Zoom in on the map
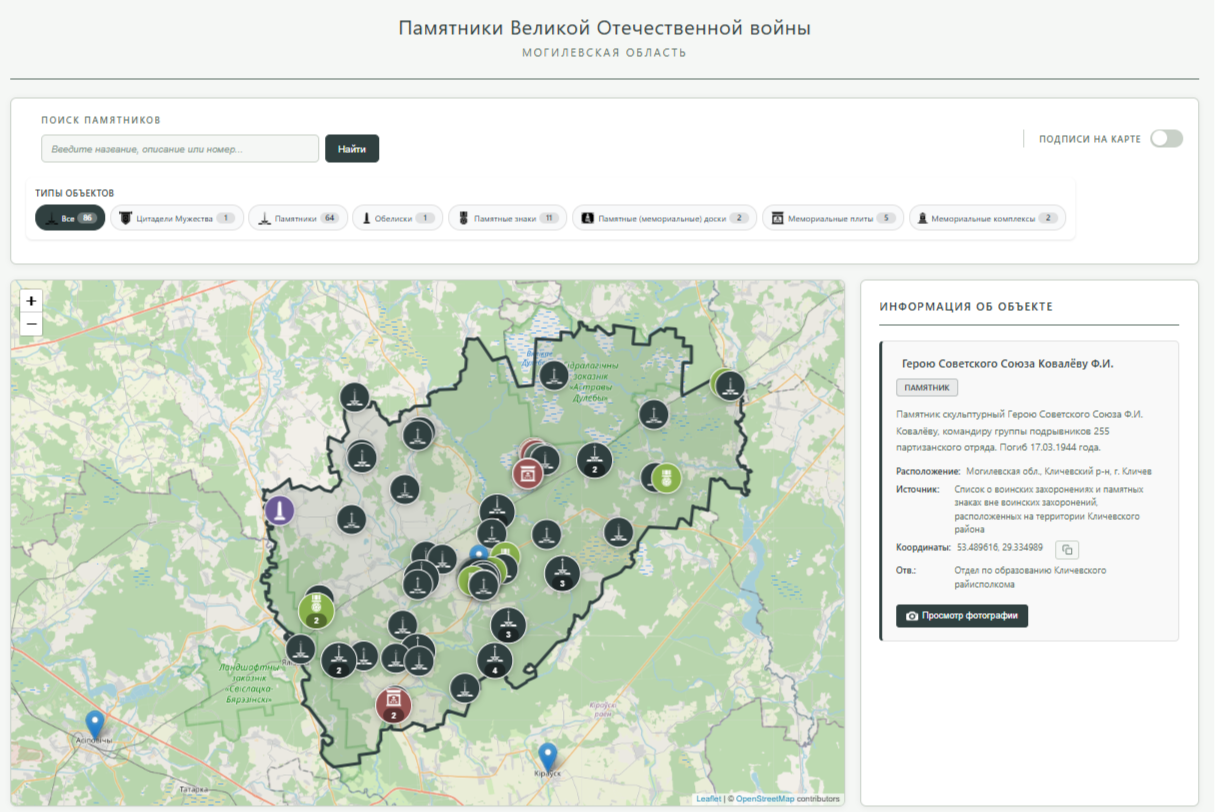 [31, 301]
